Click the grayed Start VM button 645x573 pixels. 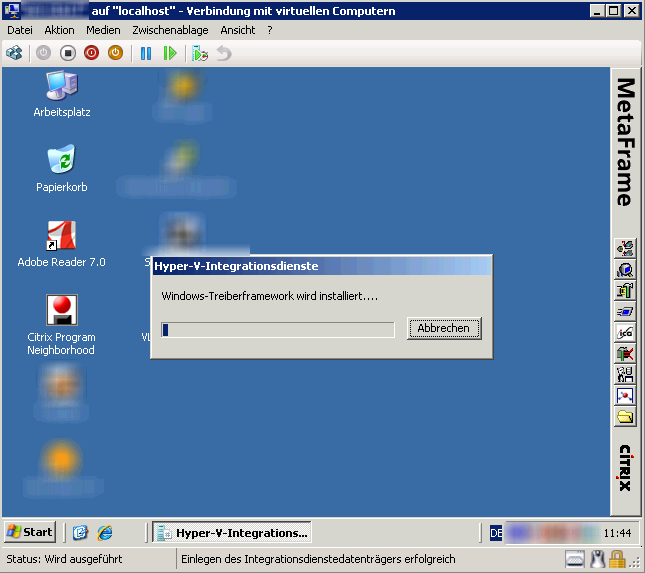pos(43,53)
